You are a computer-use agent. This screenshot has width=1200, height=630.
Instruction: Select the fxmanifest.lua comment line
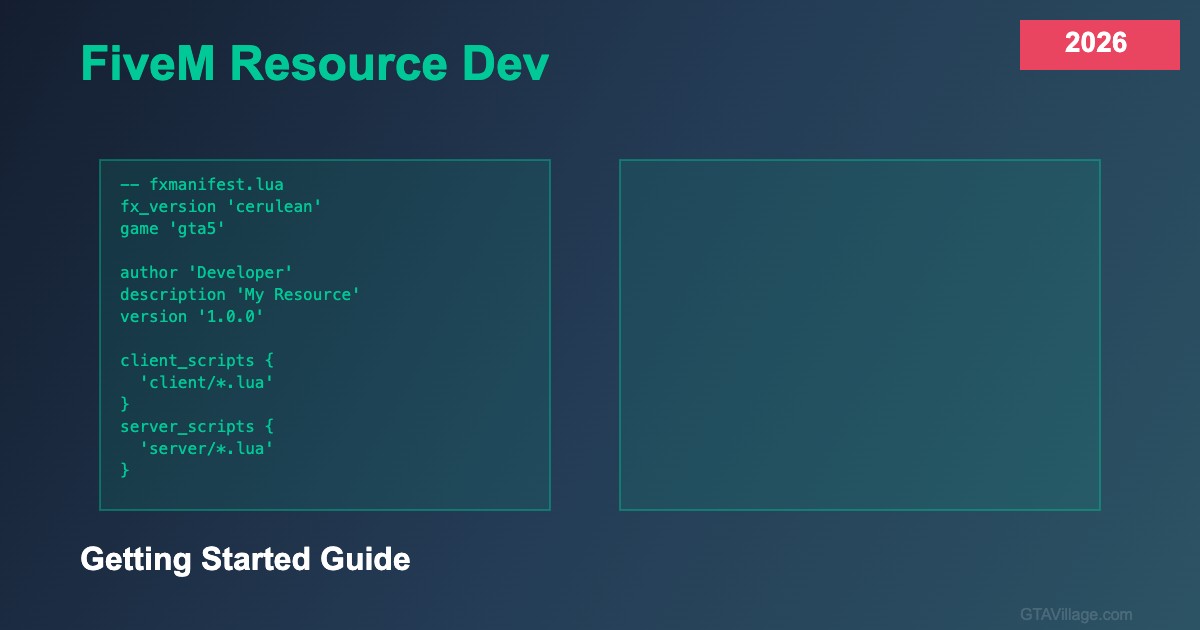201,184
